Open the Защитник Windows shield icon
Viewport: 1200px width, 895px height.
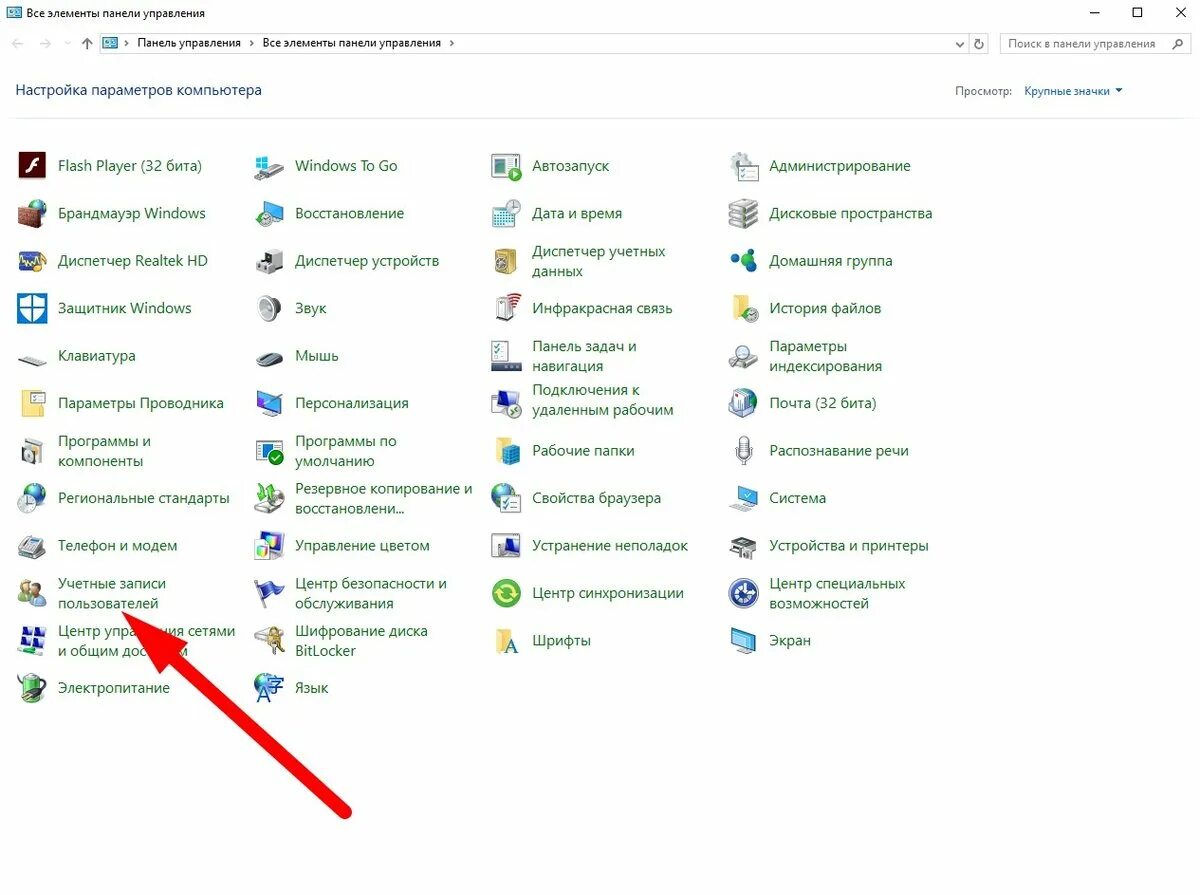[32, 308]
